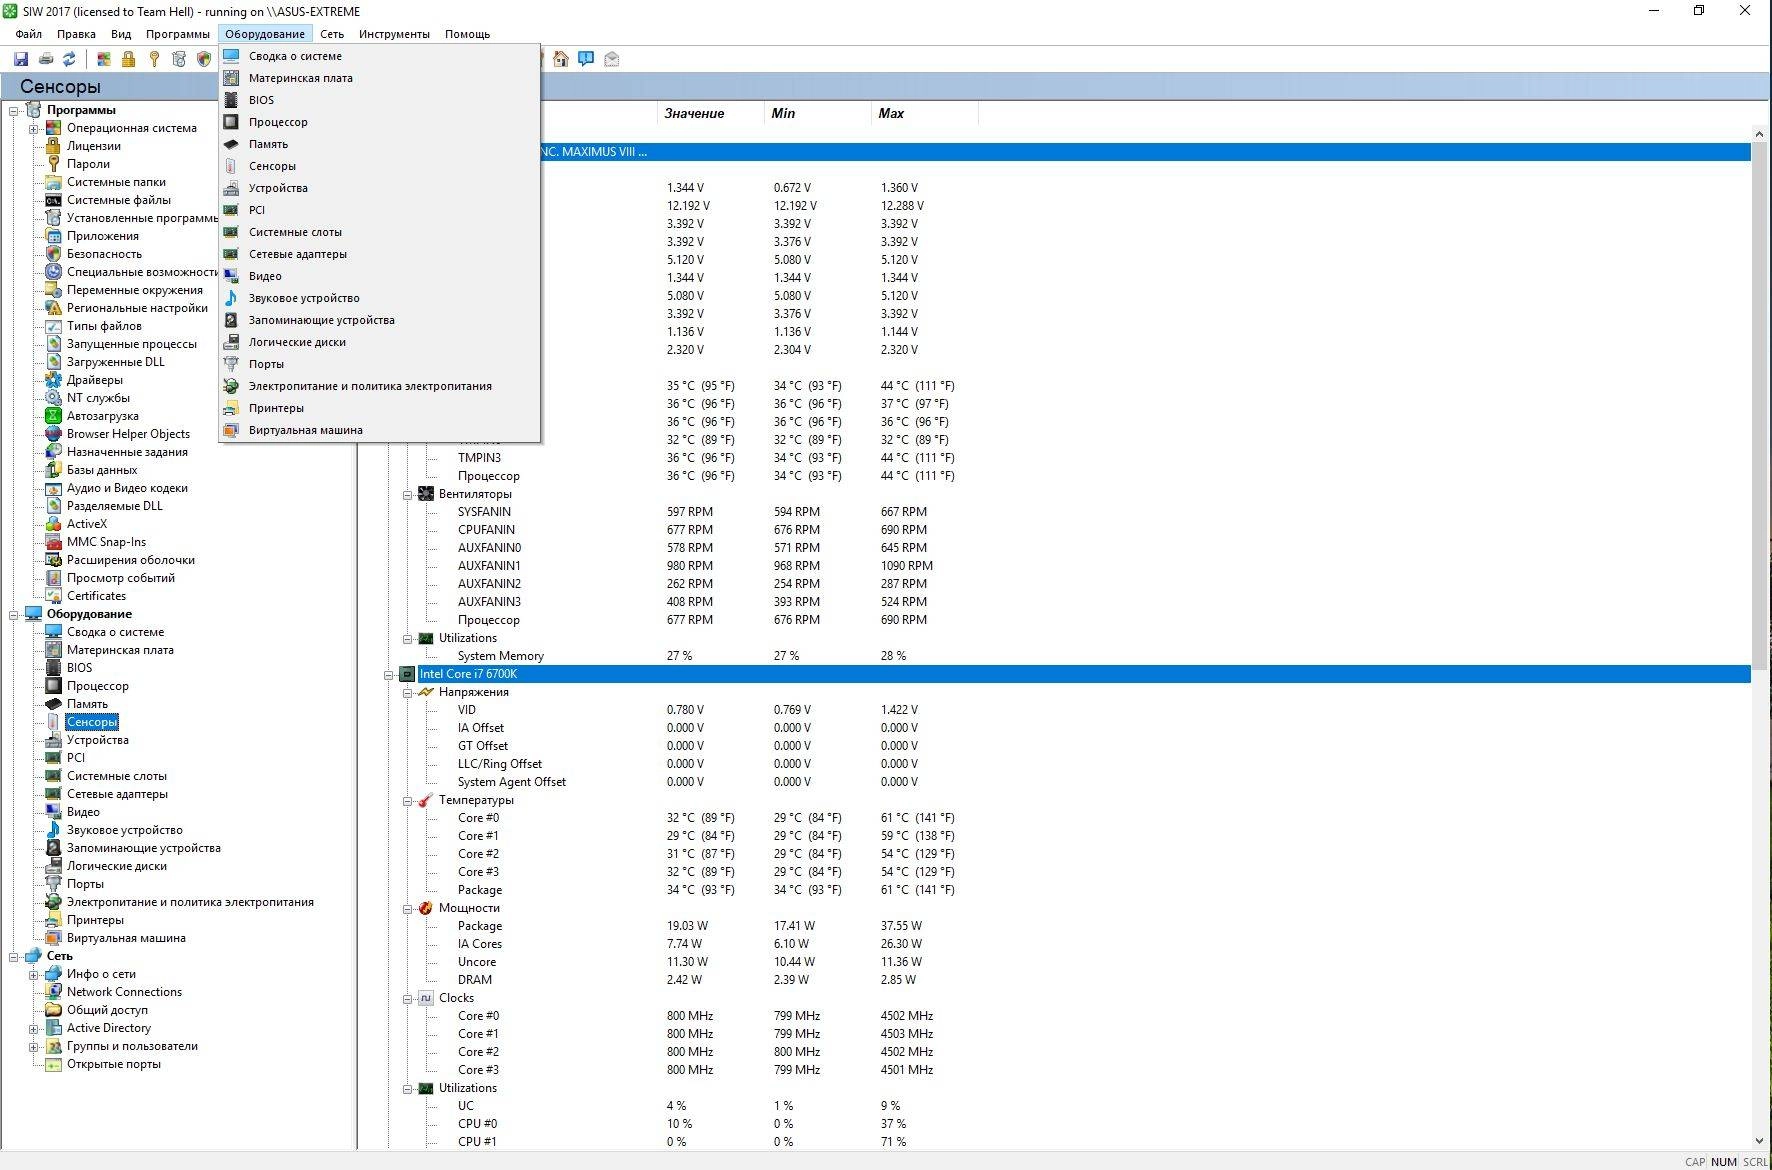The width and height of the screenshot is (1772, 1170).
Task: Collapse the Оборудование tree node
Action: (14, 615)
